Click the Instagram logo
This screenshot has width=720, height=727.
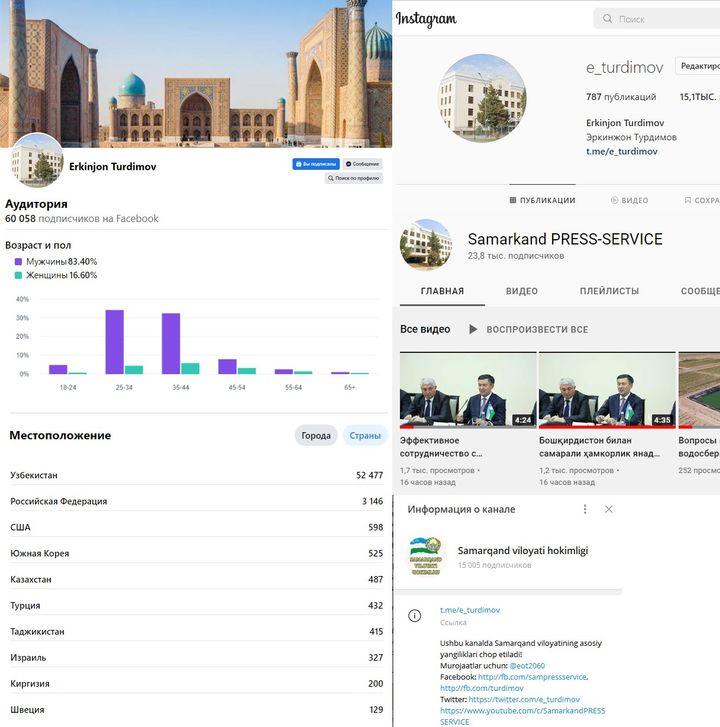pyautogui.click(x=426, y=19)
